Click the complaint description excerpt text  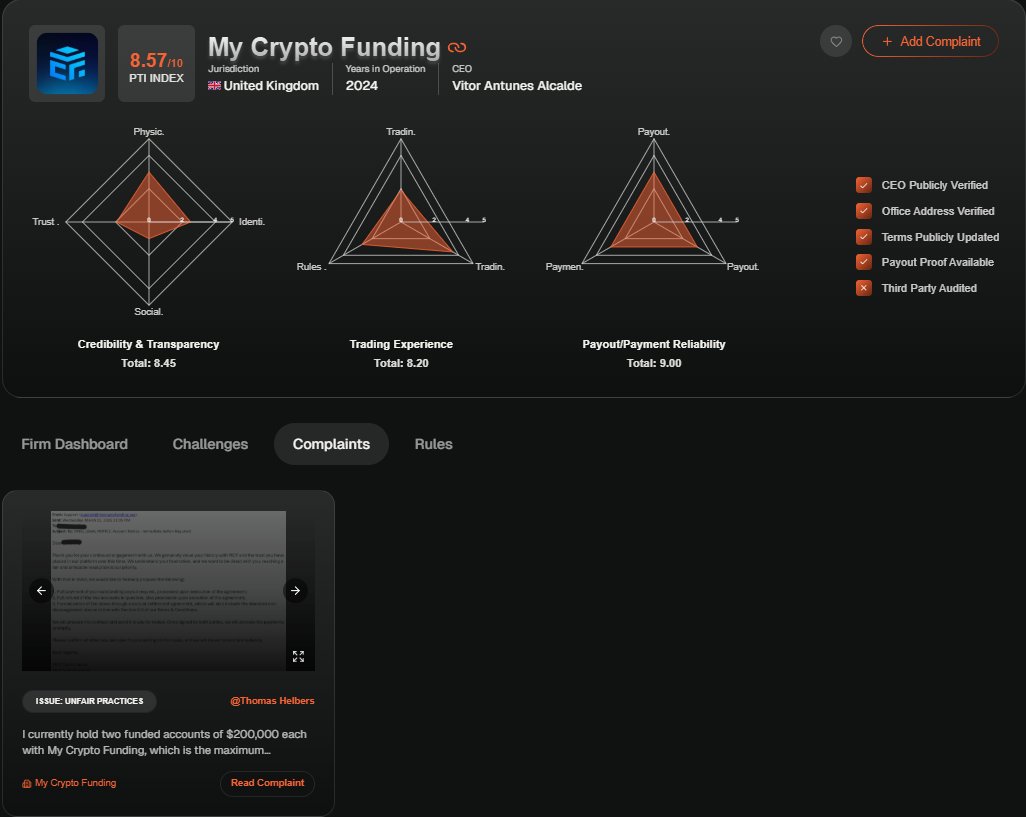point(164,742)
